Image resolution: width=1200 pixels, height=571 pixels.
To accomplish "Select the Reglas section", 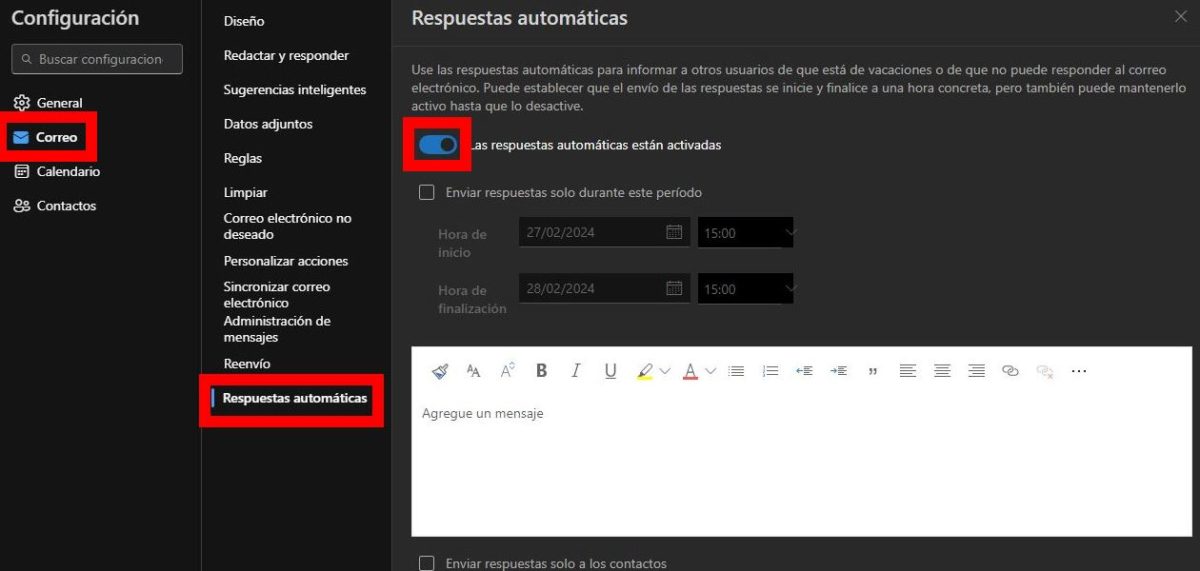I will click(243, 158).
